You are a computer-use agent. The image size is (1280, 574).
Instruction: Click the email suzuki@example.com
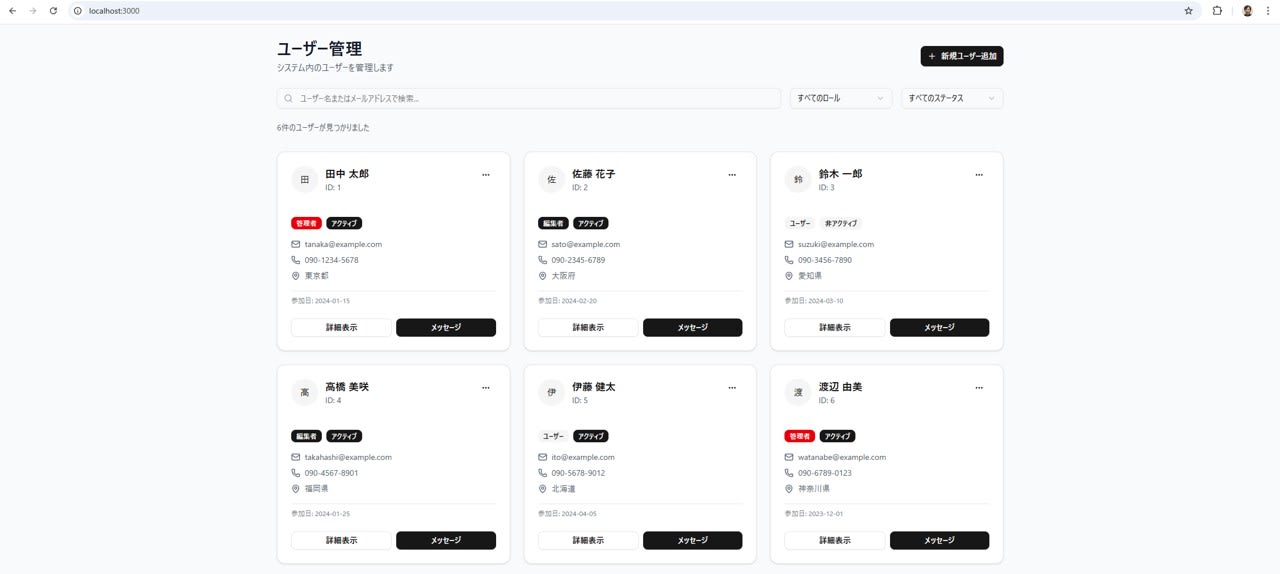(836, 244)
